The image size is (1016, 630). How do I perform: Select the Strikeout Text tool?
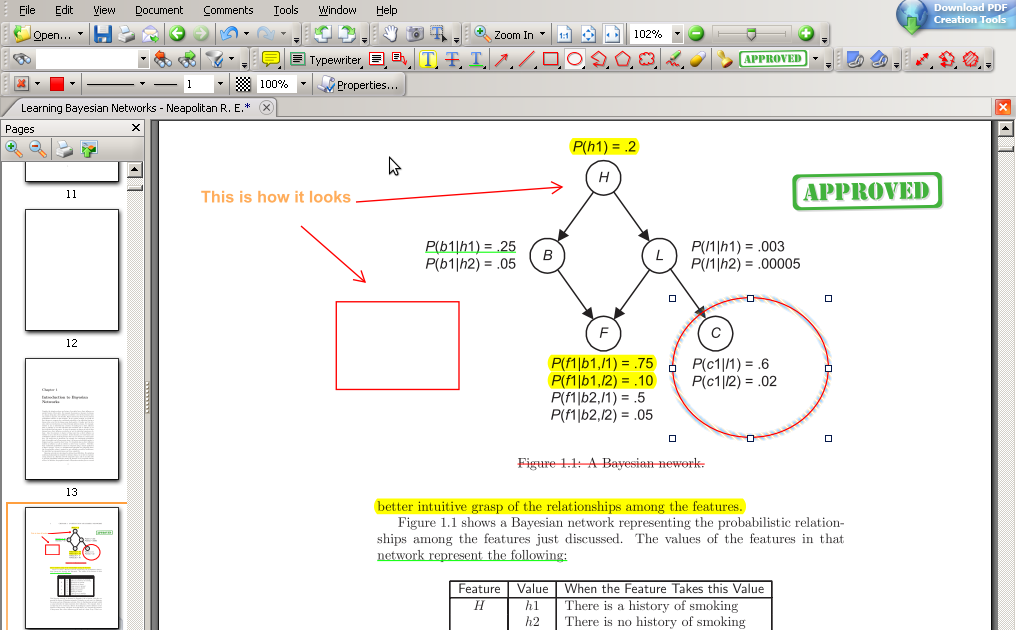coord(452,60)
